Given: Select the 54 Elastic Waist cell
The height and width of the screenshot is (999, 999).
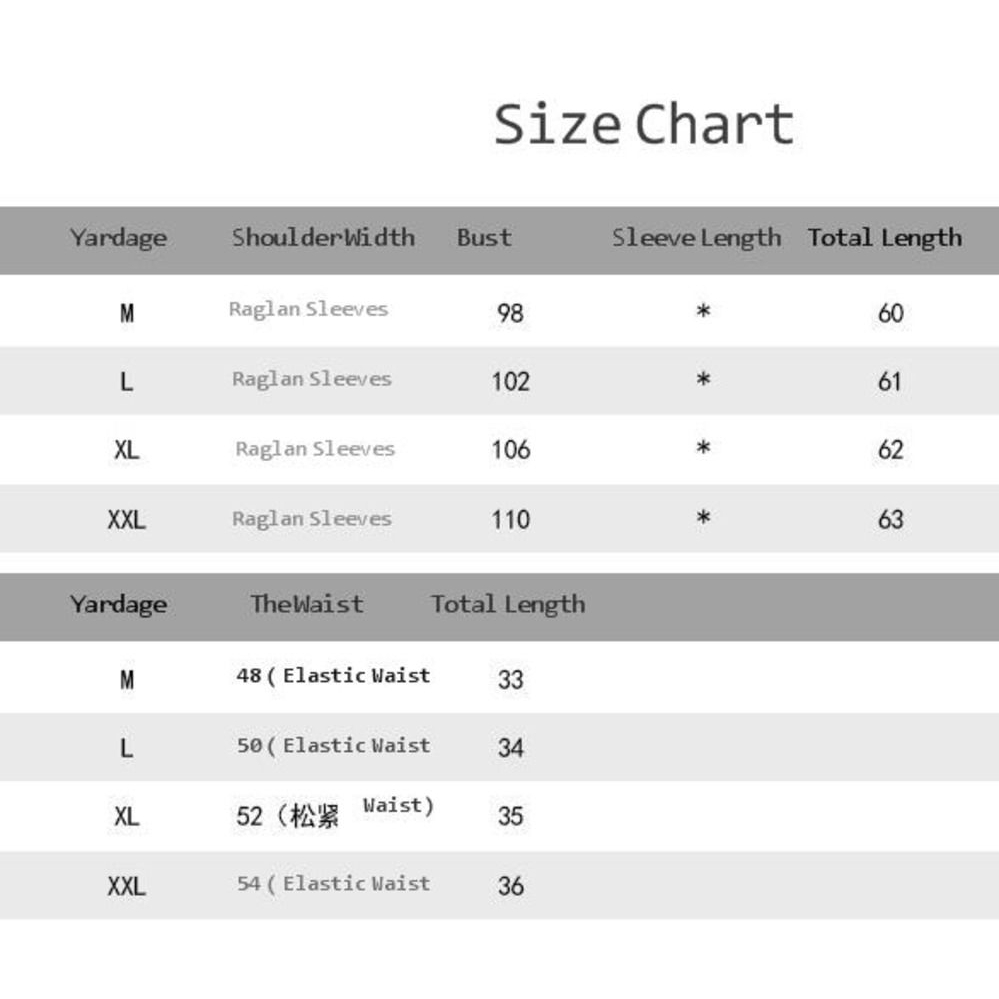Looking at the screenshot, I should [x=333, y=884].
